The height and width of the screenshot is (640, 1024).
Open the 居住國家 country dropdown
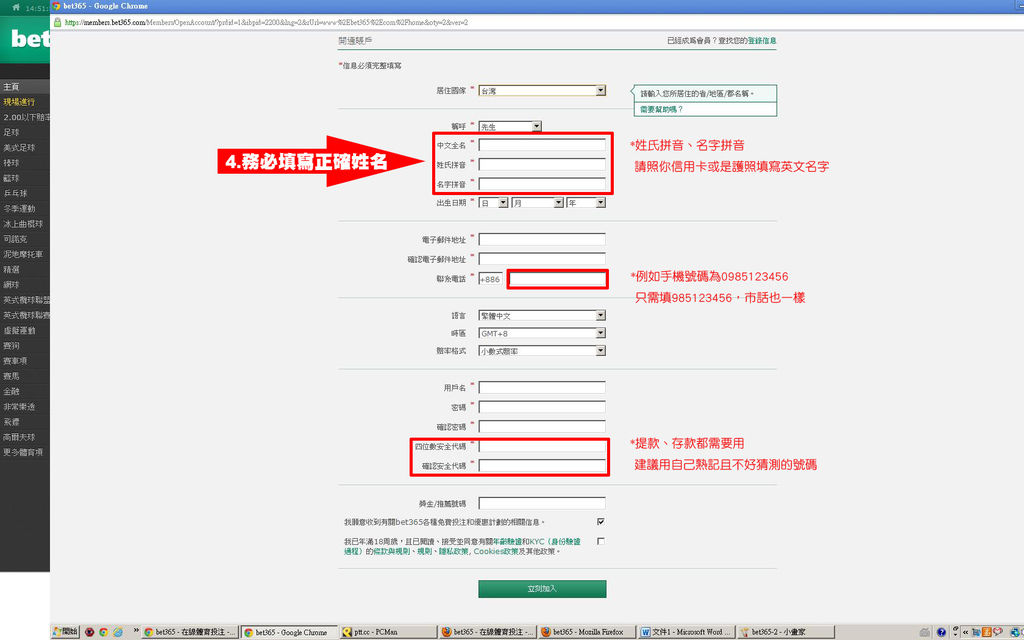pyautogui.click(x=541, y=90)
